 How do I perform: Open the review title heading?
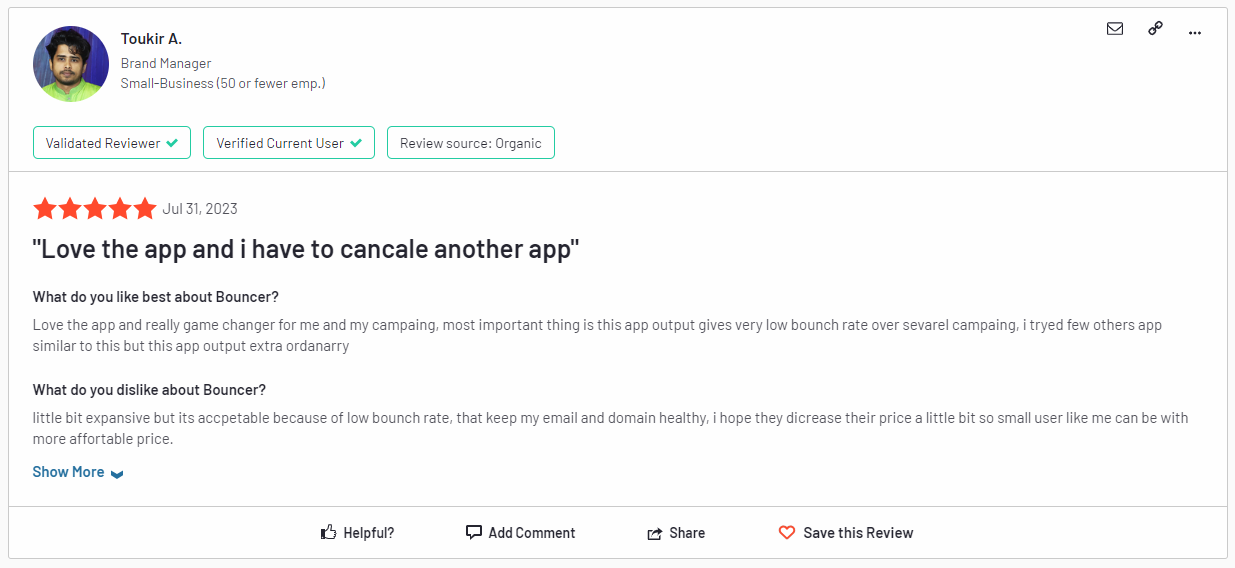pyautogui.click(x=306, y=249)
